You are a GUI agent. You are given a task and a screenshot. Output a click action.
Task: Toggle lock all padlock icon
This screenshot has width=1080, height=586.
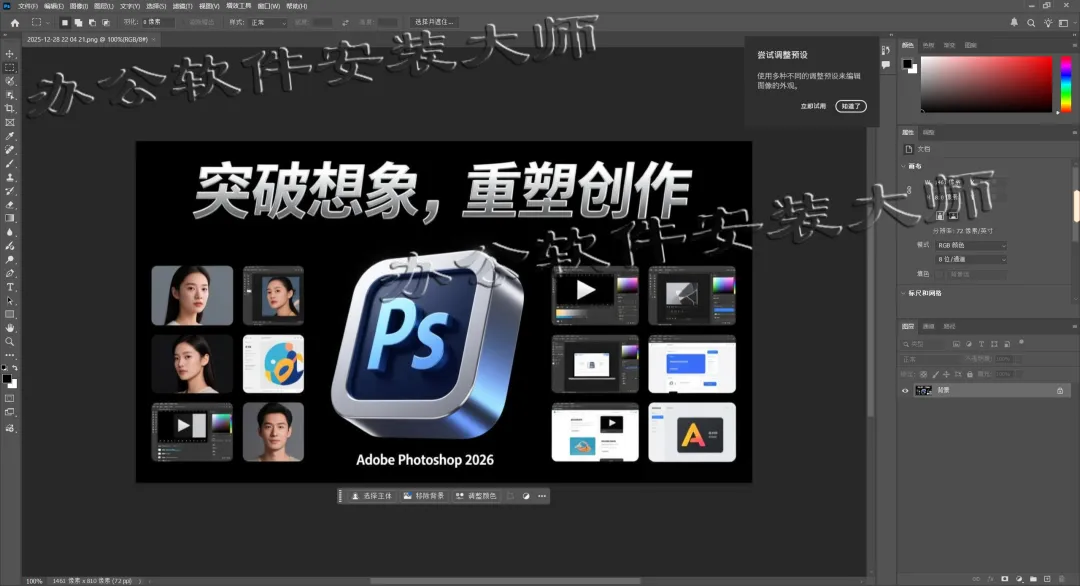(x=970, y=375)
